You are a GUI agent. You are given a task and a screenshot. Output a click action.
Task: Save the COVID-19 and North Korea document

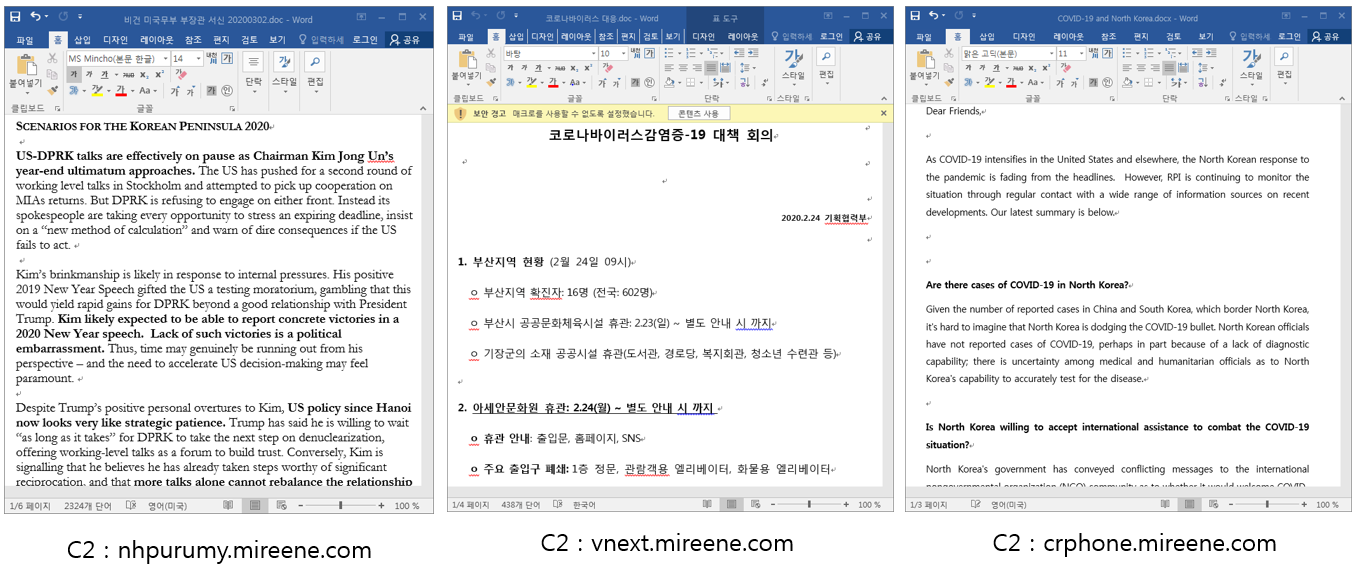click(914, 15)
